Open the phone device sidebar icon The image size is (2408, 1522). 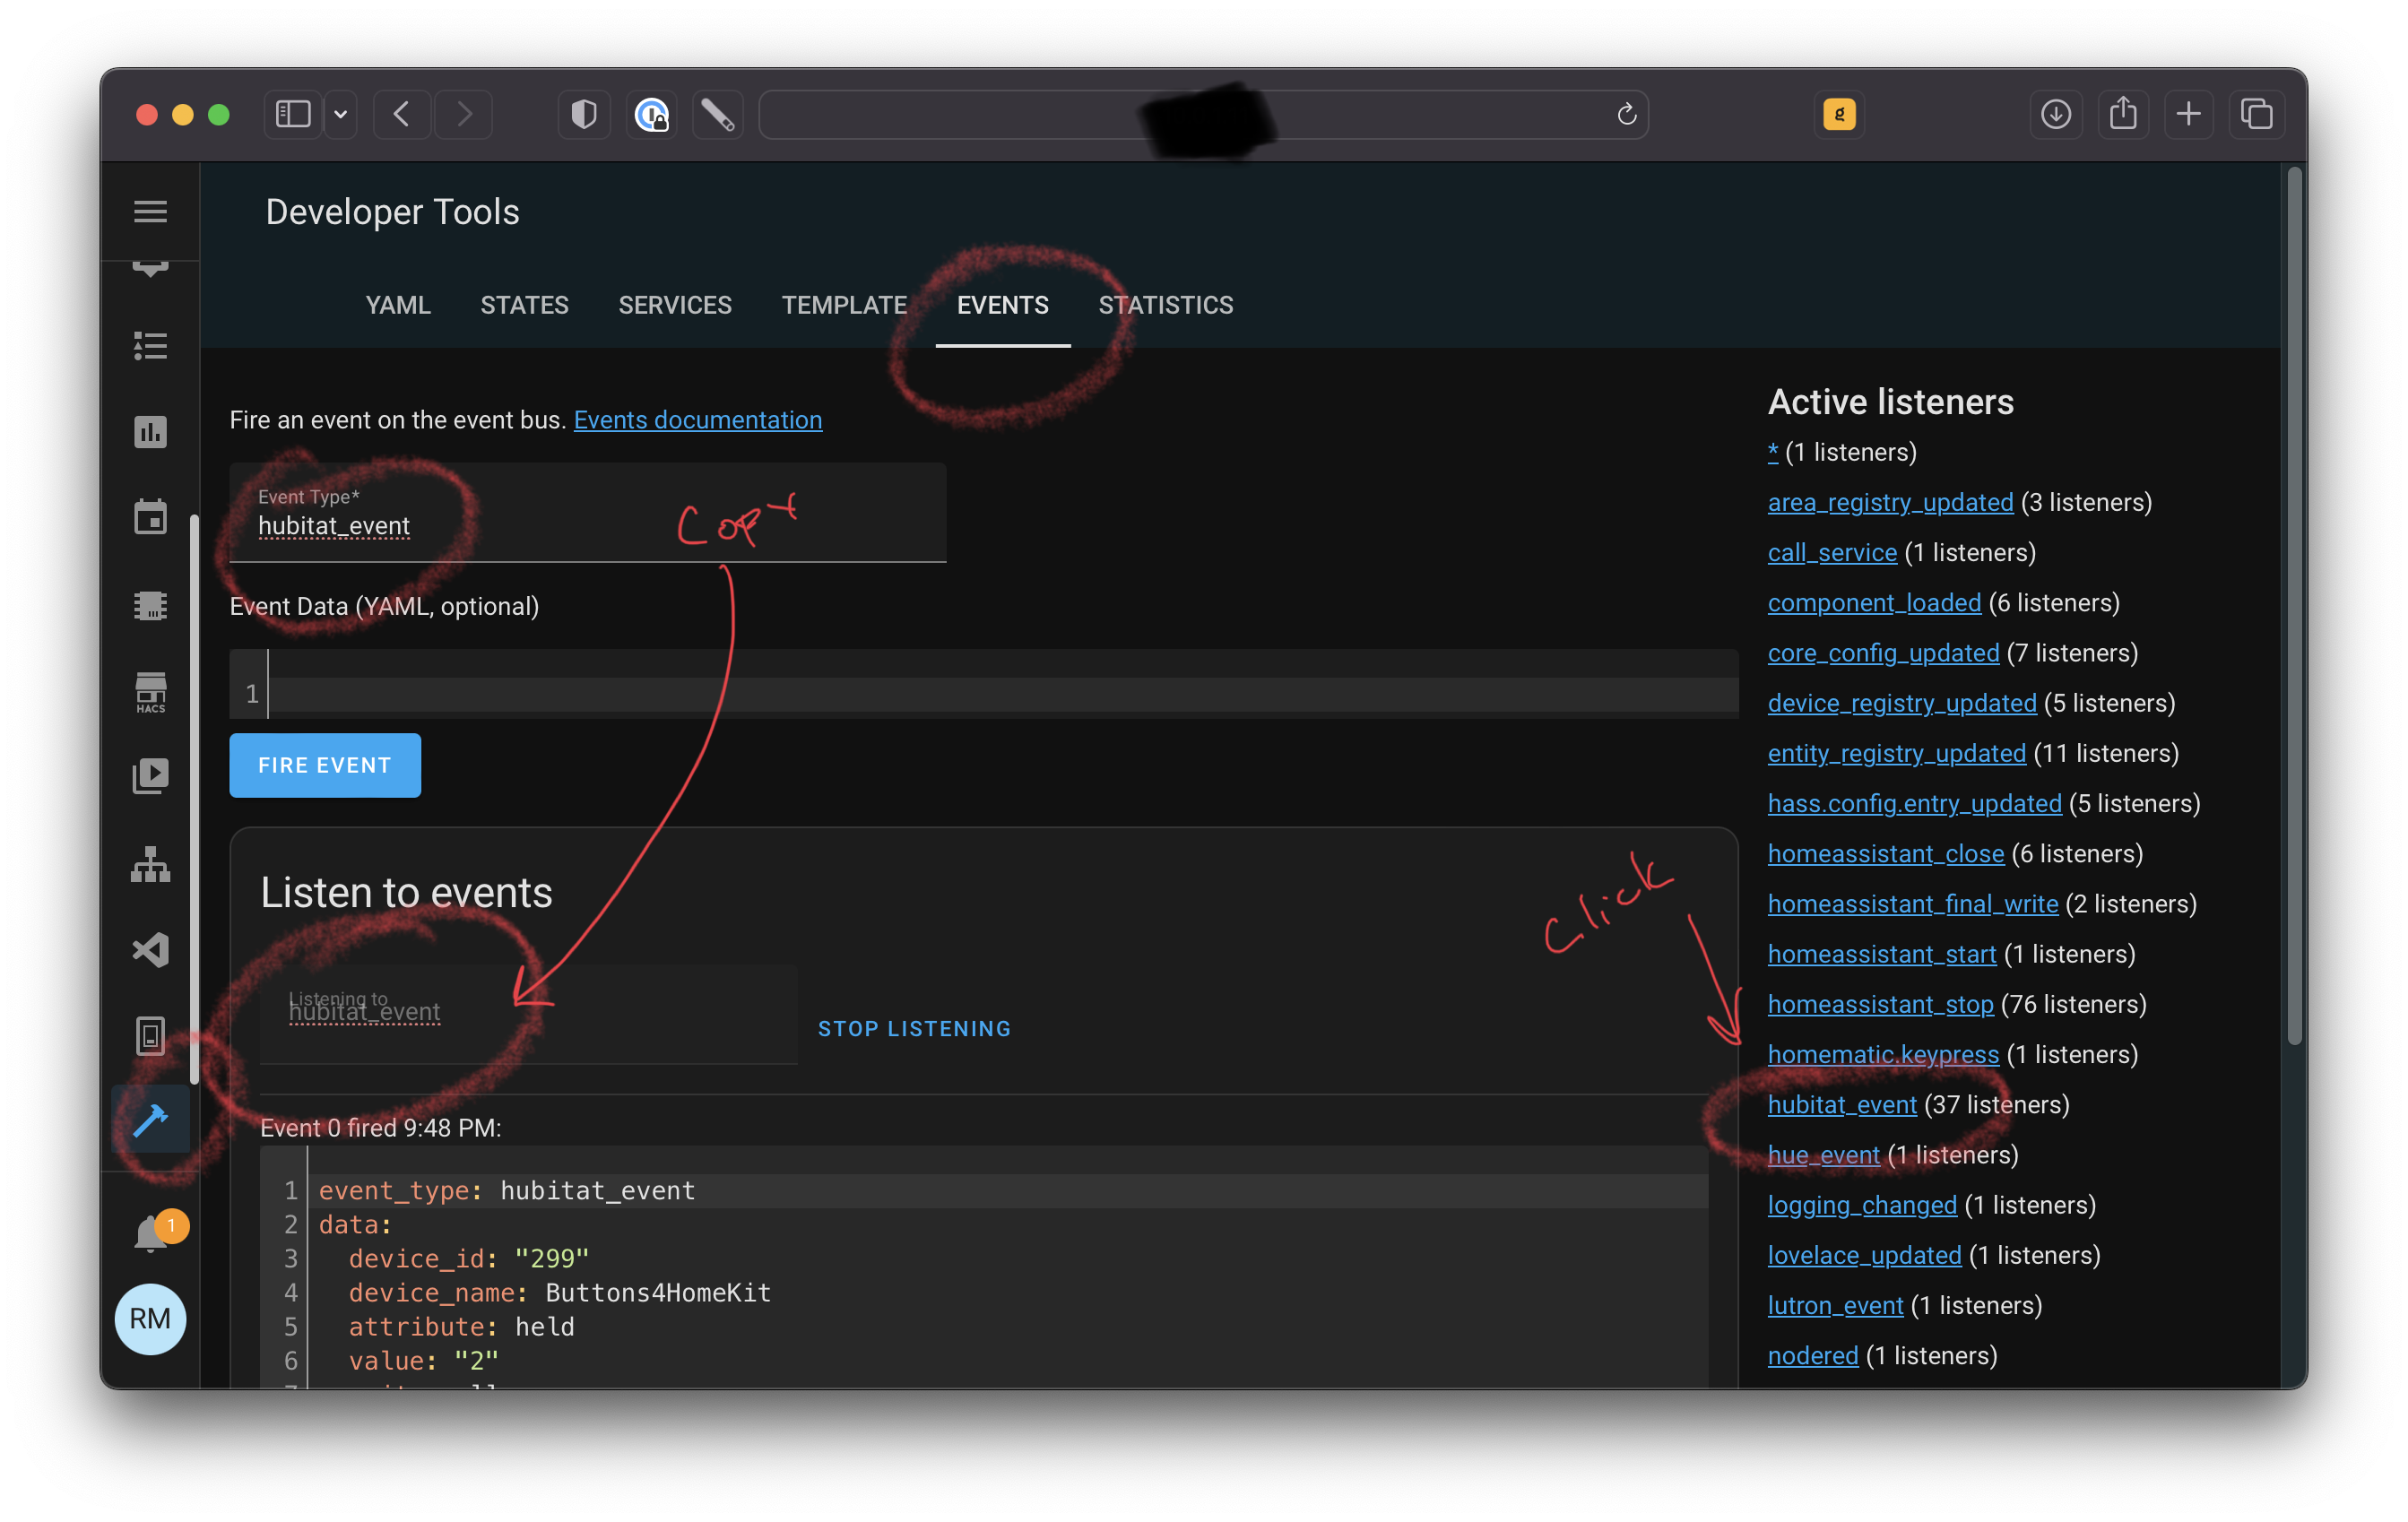click(150, 1036)
